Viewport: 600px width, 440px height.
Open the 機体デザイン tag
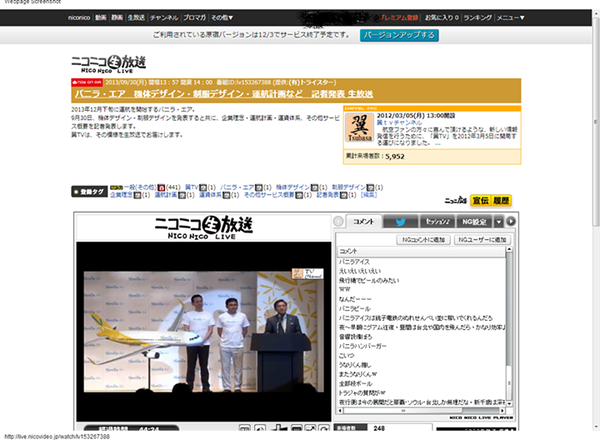[293, 187]
